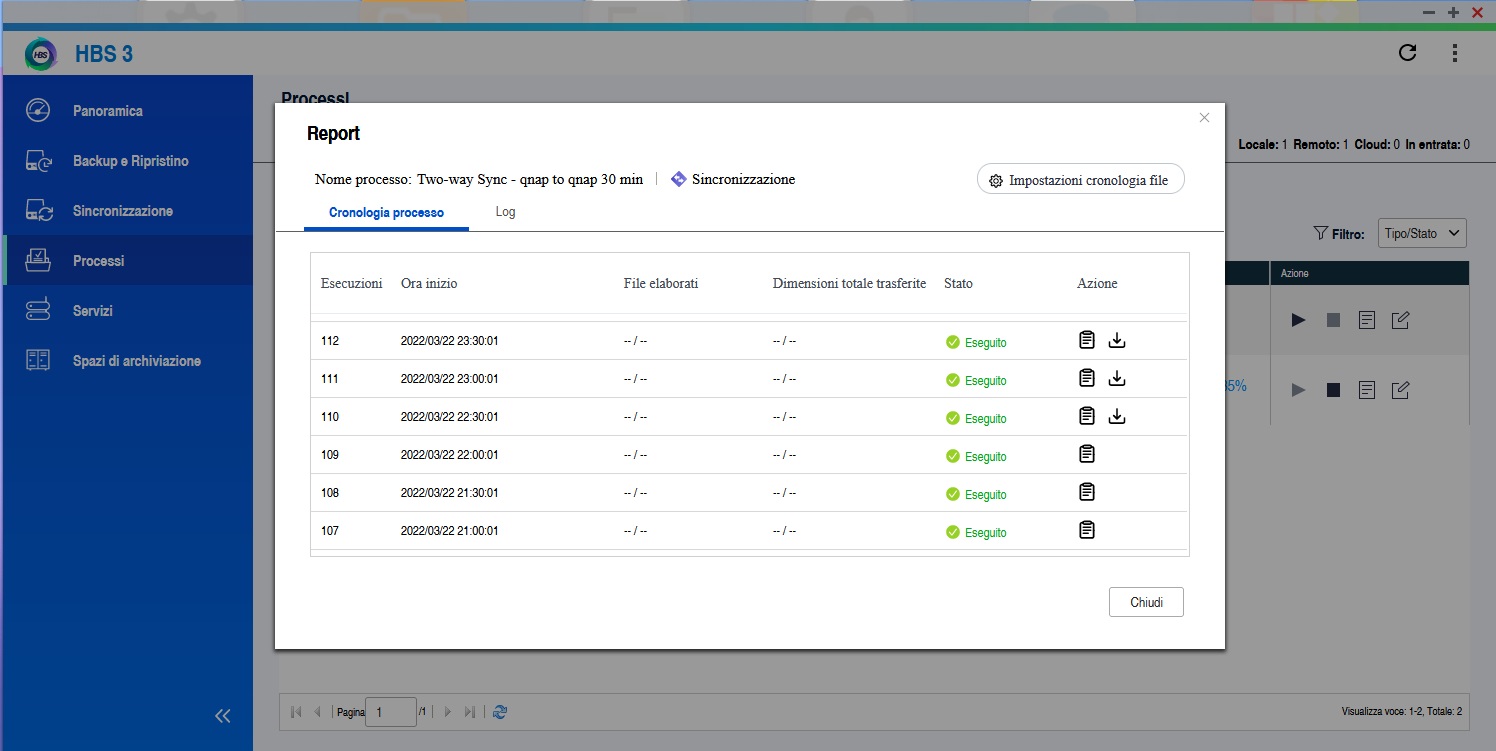The width and height of the screenshot is (1496, 751).
Task: Open report details for execution 107
Action: 1087,530
